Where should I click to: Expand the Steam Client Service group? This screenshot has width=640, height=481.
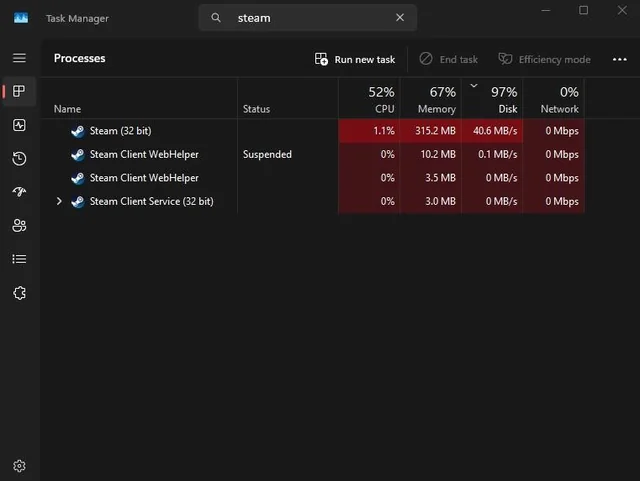click(x=59, y=201)
